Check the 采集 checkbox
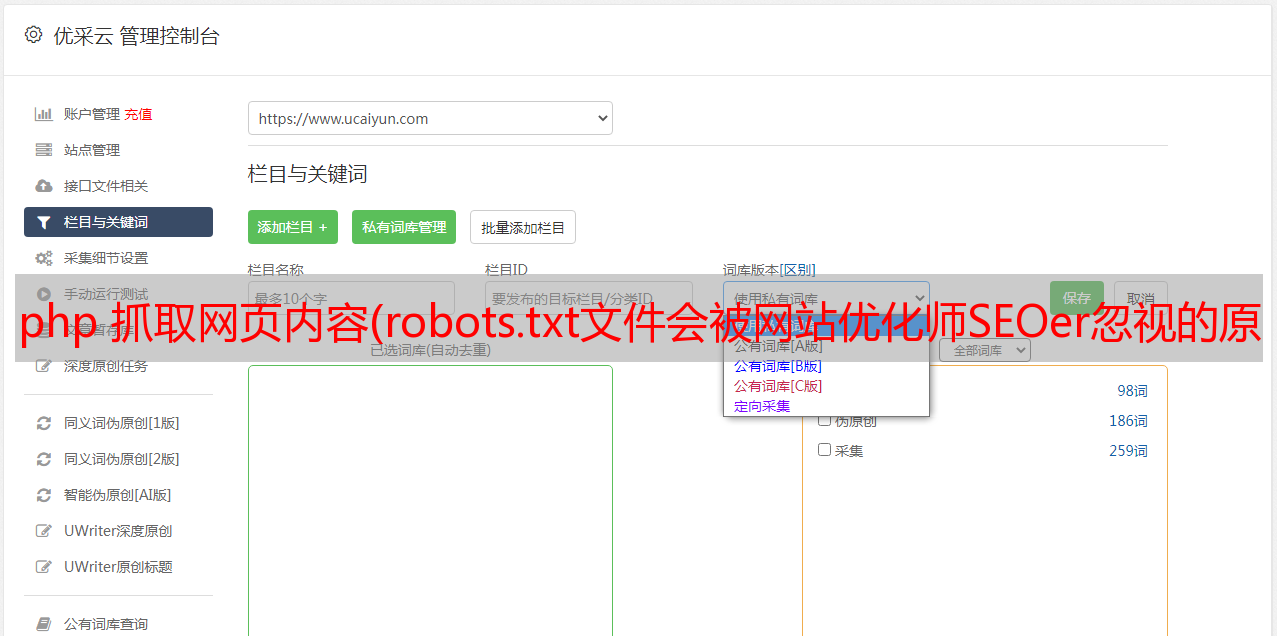Screen dimensions: 1277x636 coord(825,450)
